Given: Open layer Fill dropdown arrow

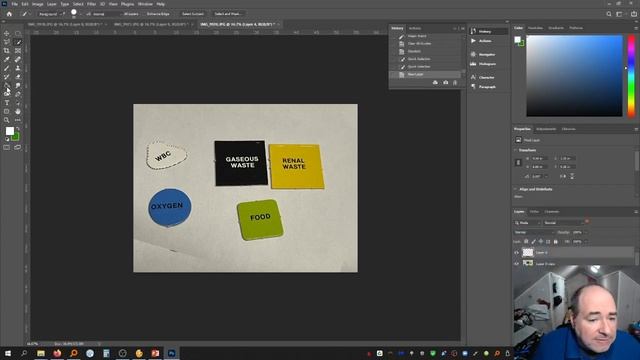Looking at the screenshot, I should [x=586, y=242].
